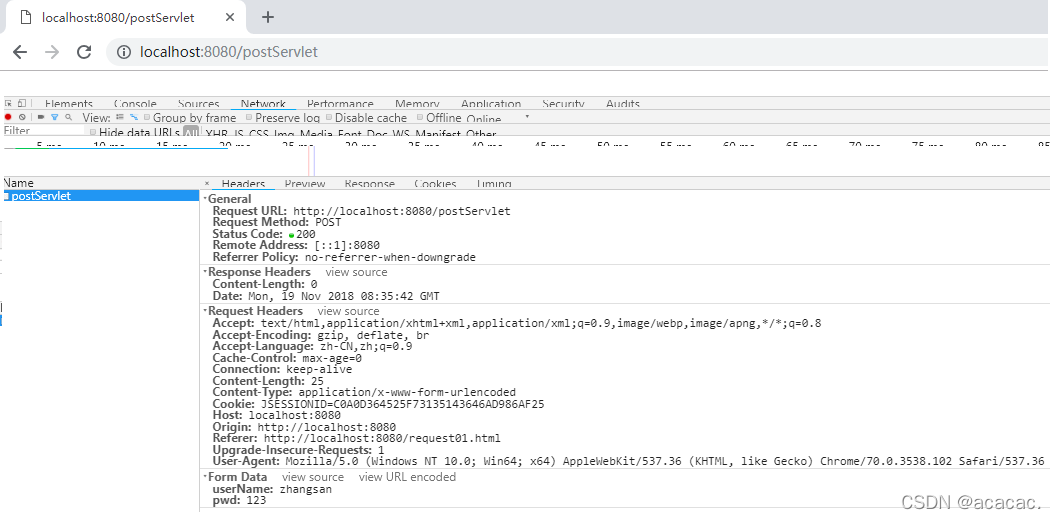Reload the page with the refresh icon
This screenshot has height=519, width=1056.
tap(84, 52)
